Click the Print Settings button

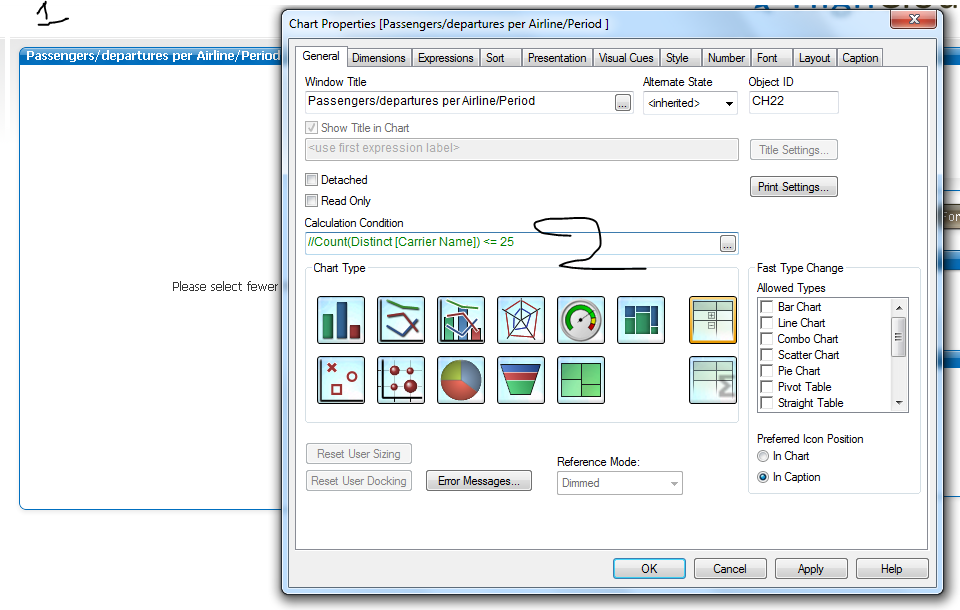click(x=793, y=187)
